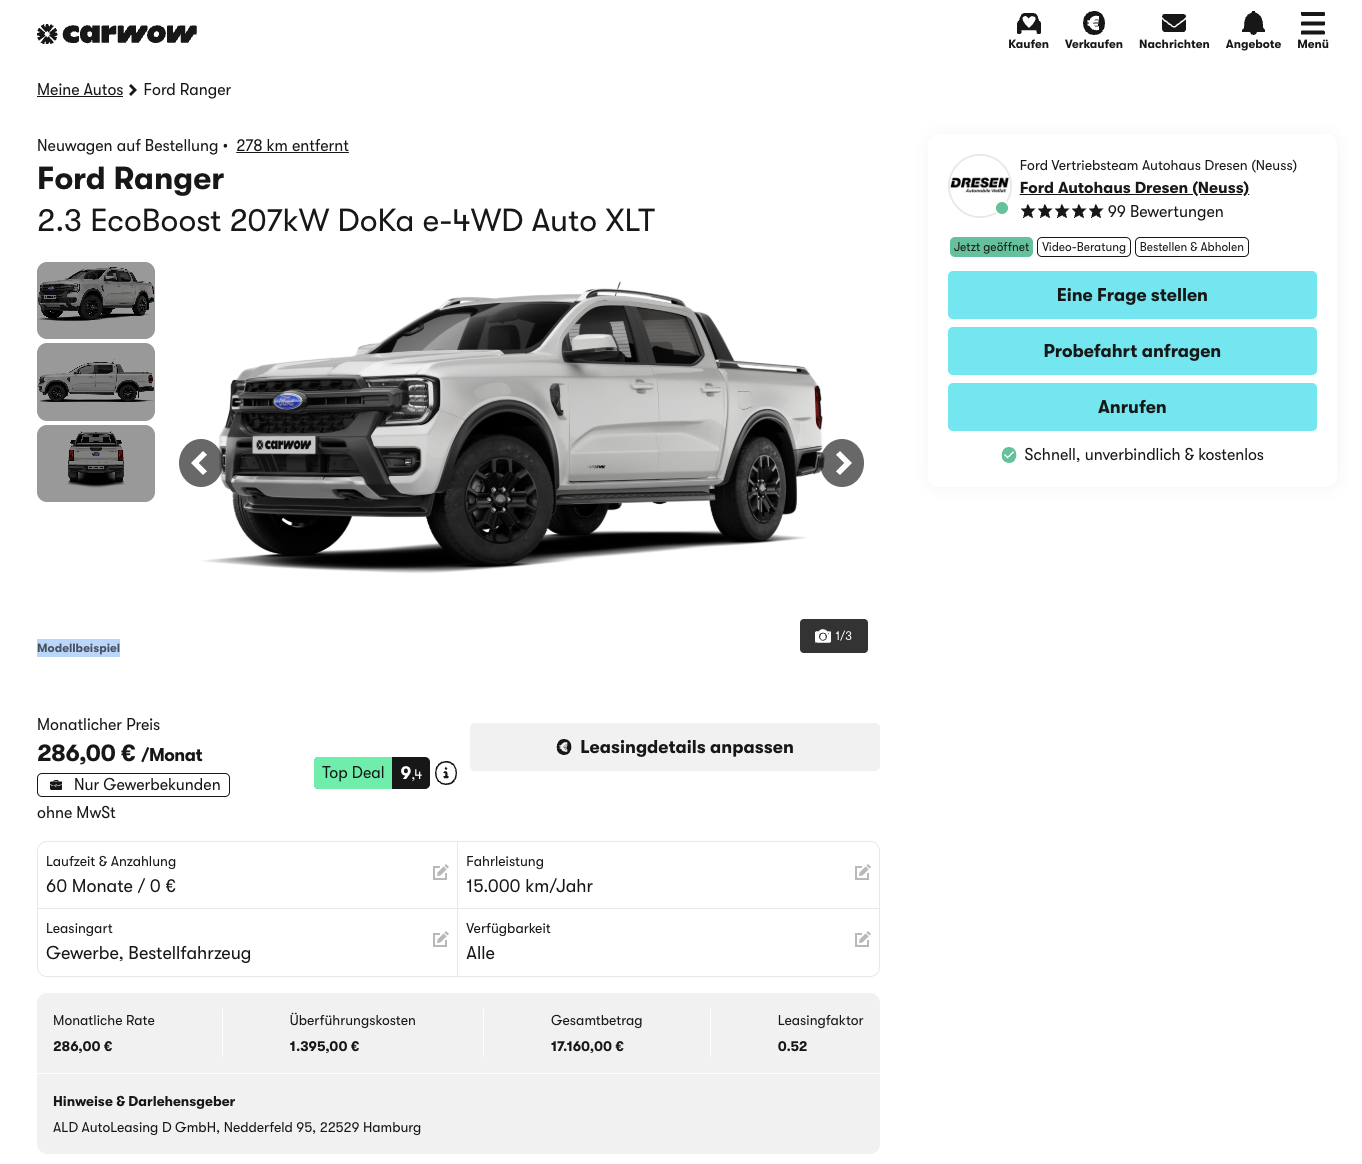Screen dimensions: 1362x1164
Task: Open Ford Autohaus Dresen (Neuss) dealer link
Action: (x=1134, y=188)
